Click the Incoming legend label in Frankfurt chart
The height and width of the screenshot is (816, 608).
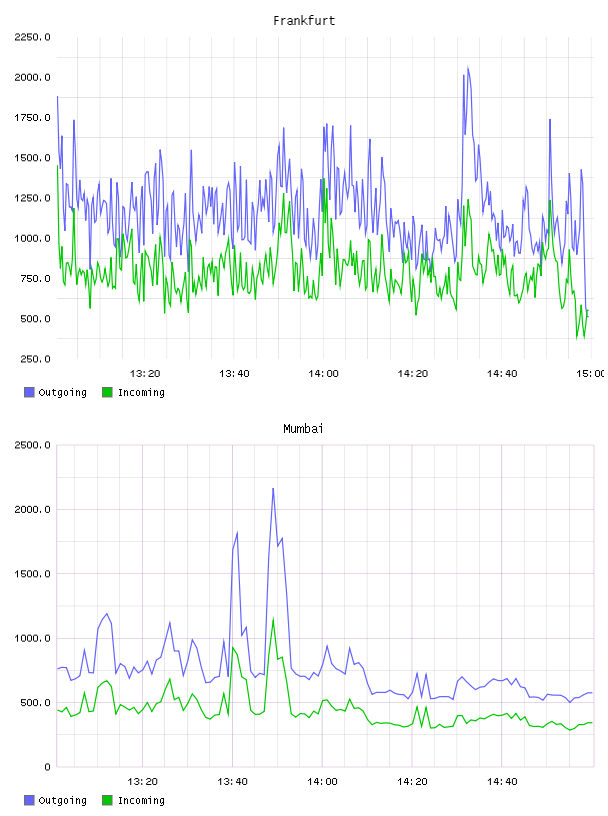pyautogui.click(x=141, y=392)
